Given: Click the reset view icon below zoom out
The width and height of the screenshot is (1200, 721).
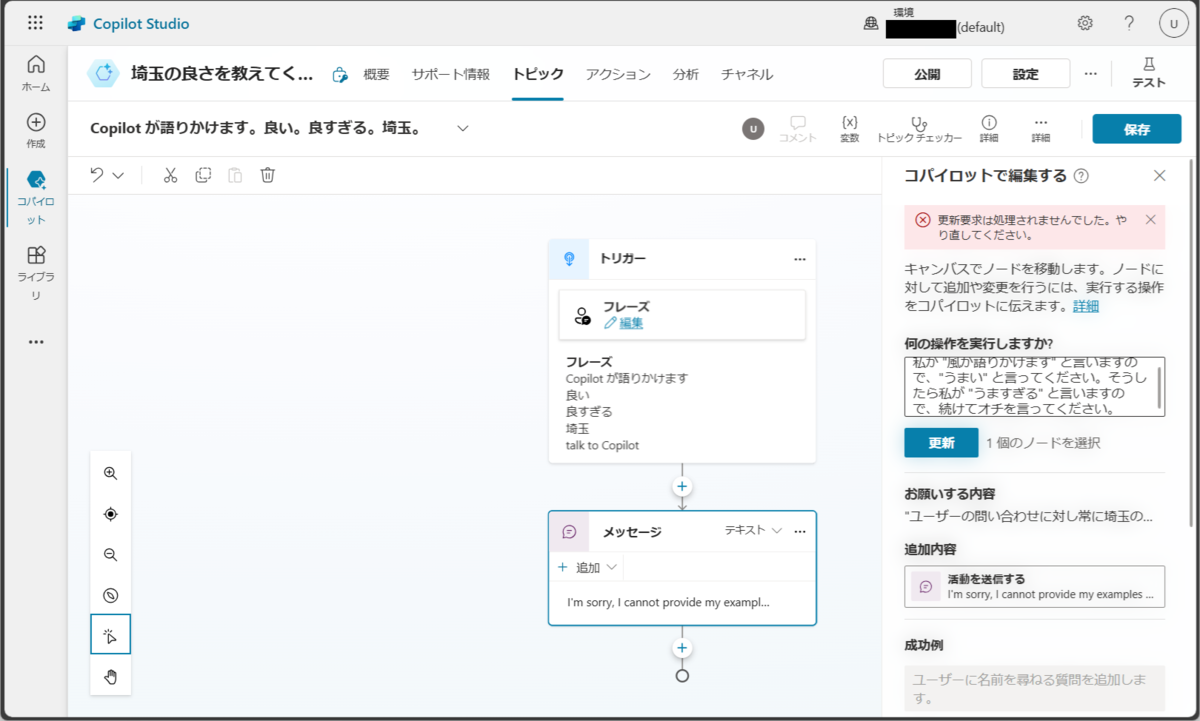Looking at the screenshot, I should pyautogui.click(x=111, y=595).
